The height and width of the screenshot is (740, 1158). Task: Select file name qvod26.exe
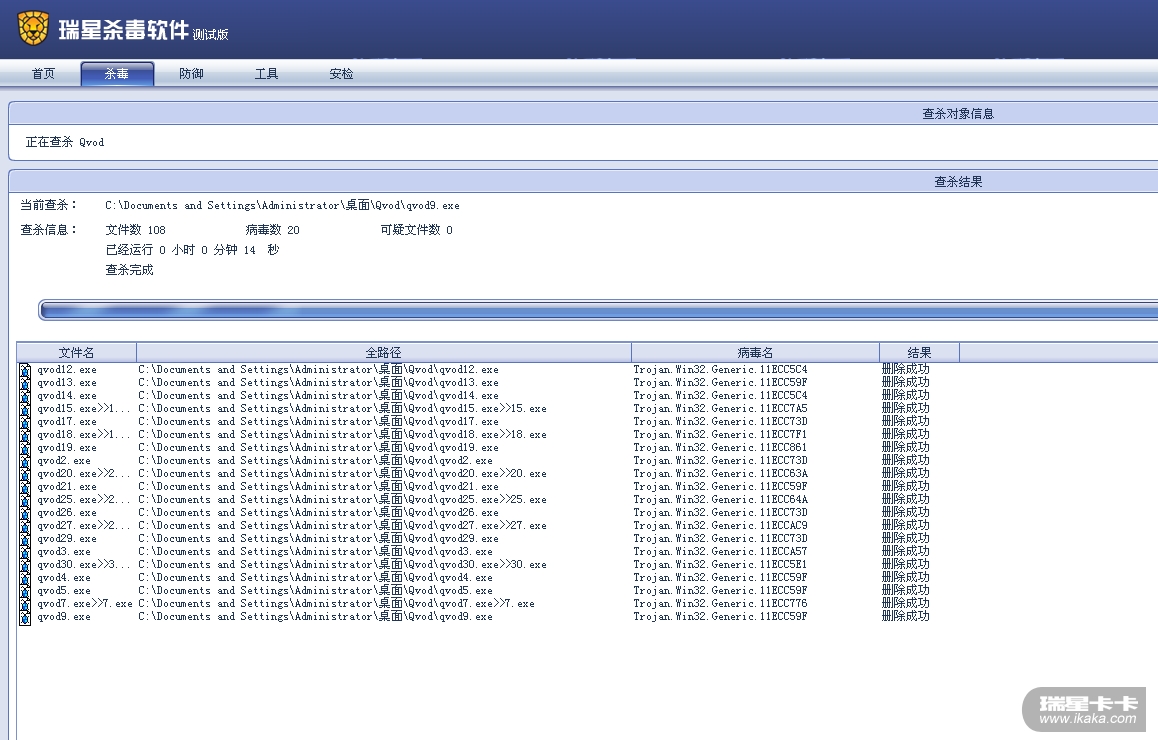(66, 513)
